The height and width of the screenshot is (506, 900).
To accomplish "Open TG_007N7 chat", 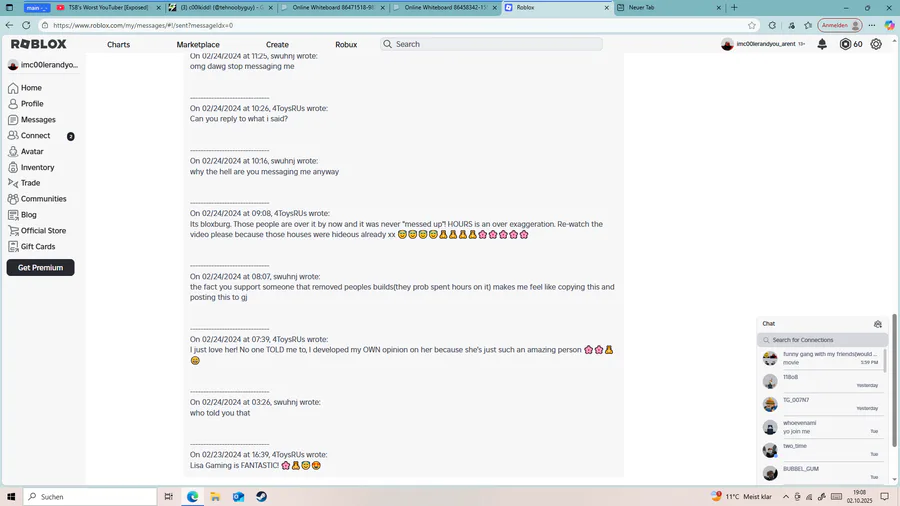I will click(821, 404).
